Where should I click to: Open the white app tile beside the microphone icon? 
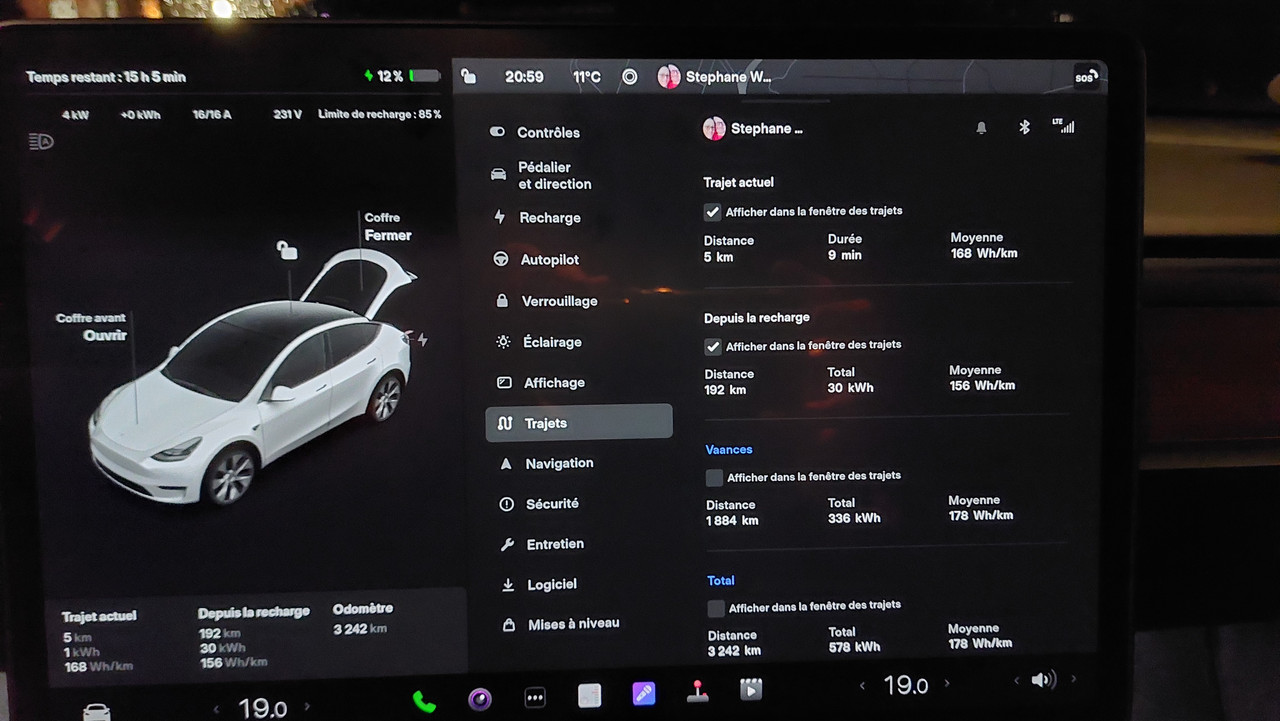589,695
